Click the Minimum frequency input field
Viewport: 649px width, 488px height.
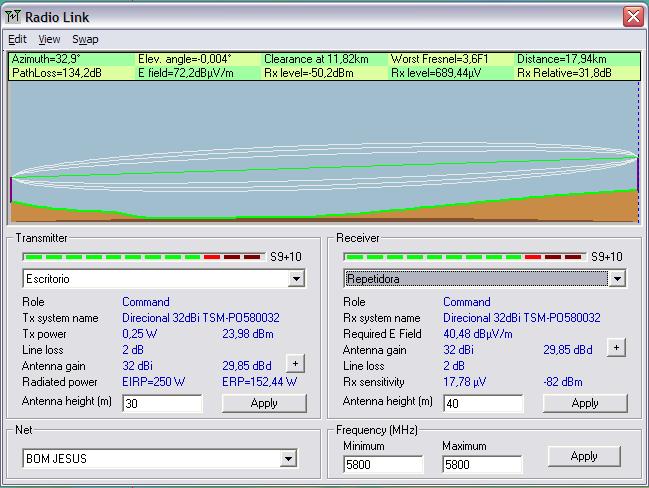pos(382,464)
